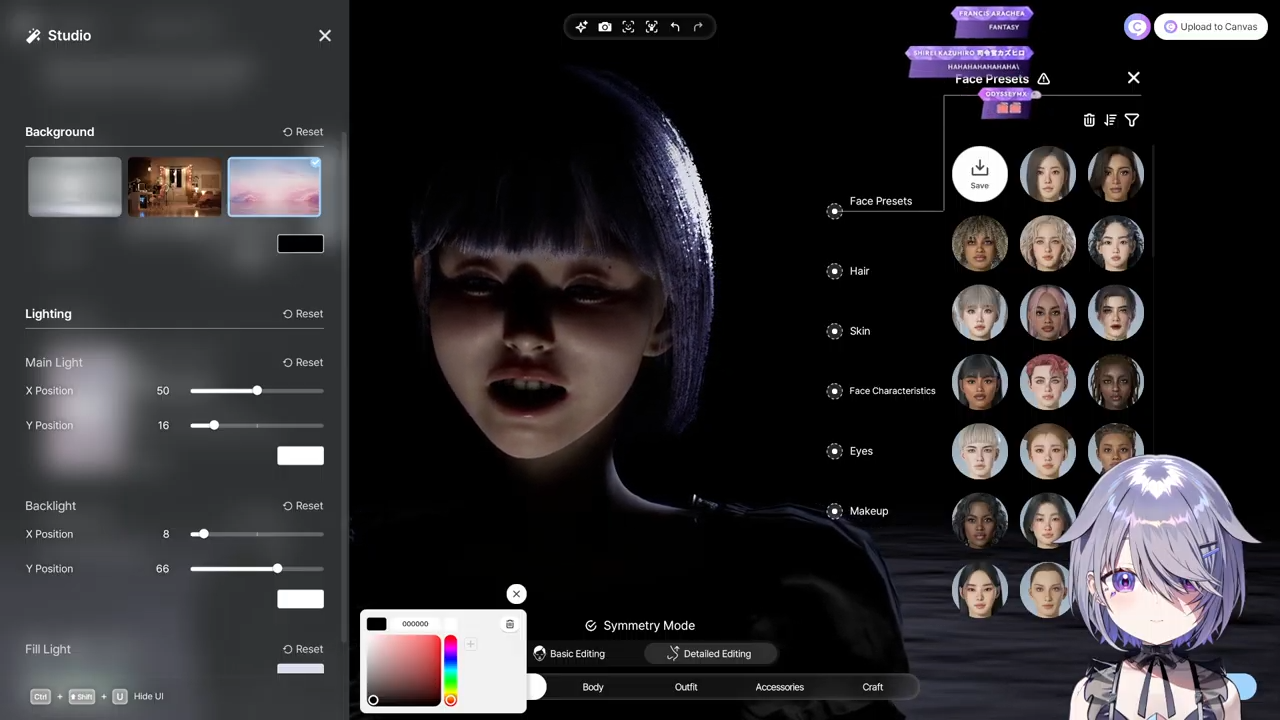Click the Main Light X Position slider handle

(257, 391)
